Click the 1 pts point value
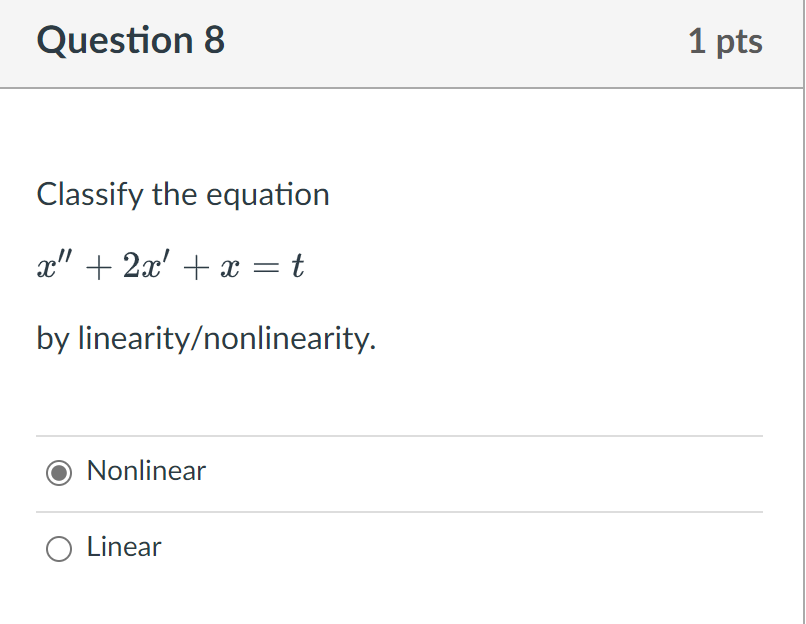Image resolution: width=806 pixels, height=624 pixels. (727, 41)
